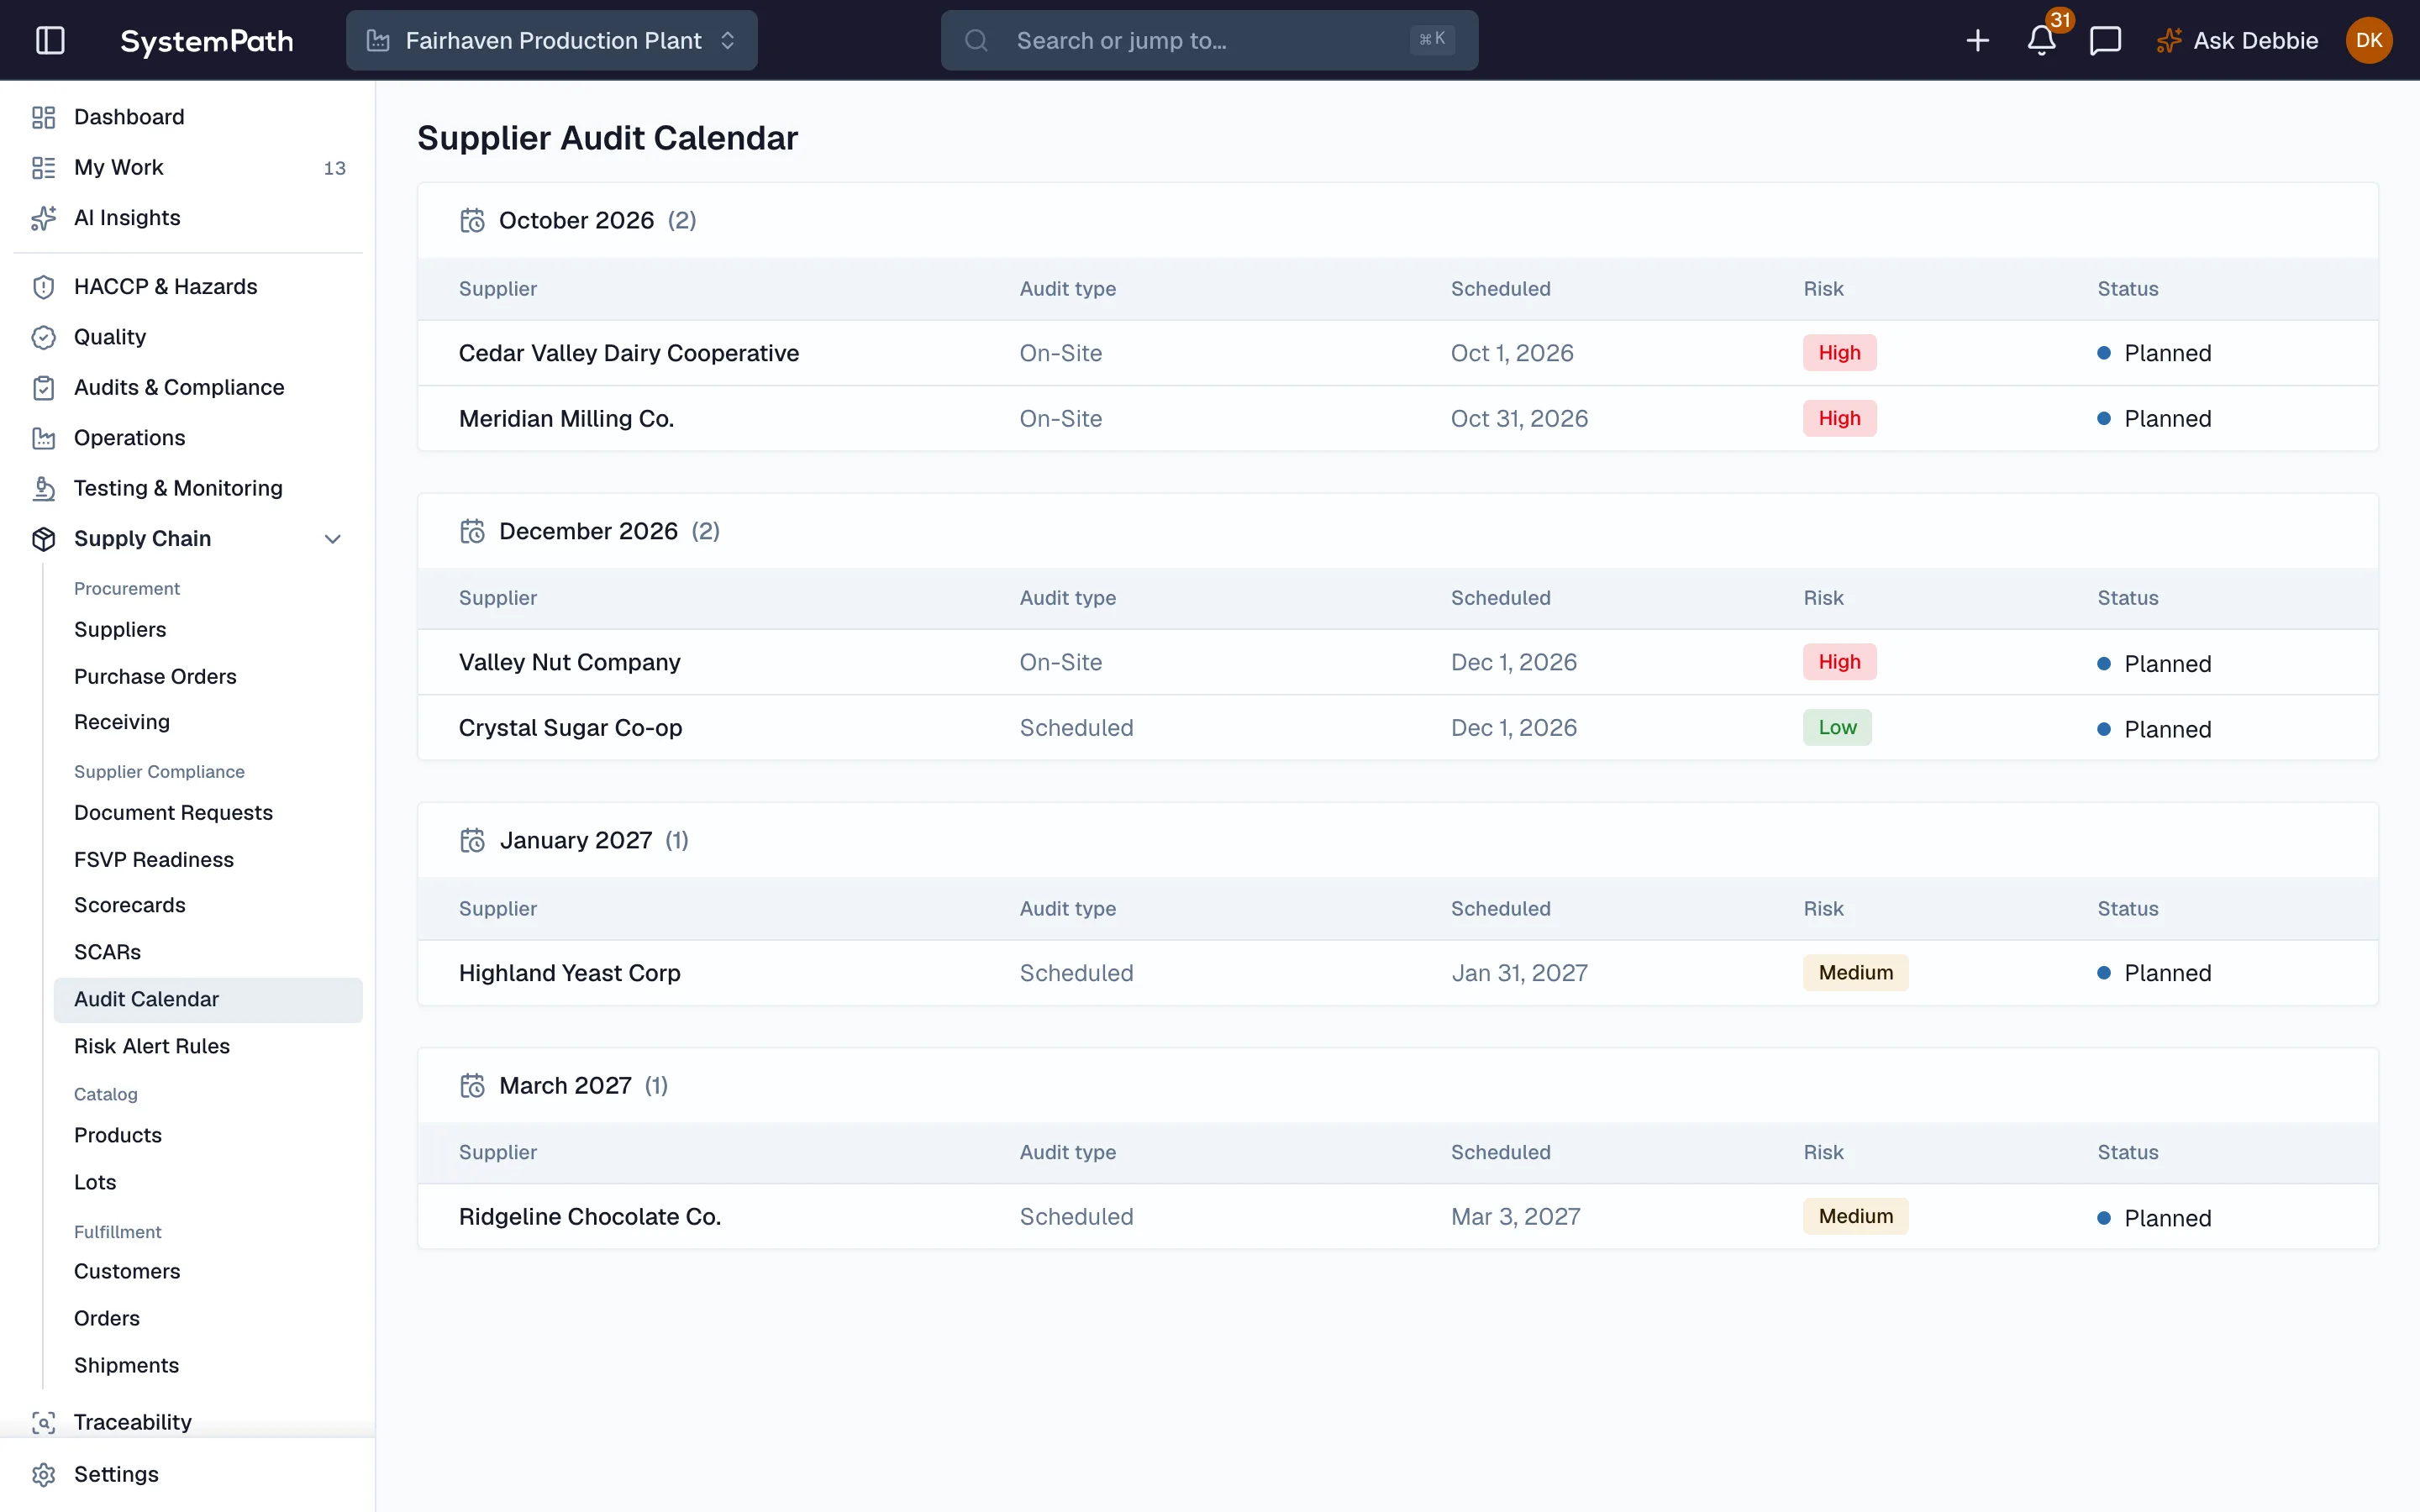This screenshot has width=2420, height=1512.
Task: Click the Supply Chain box icon
Action: [43, 539]
